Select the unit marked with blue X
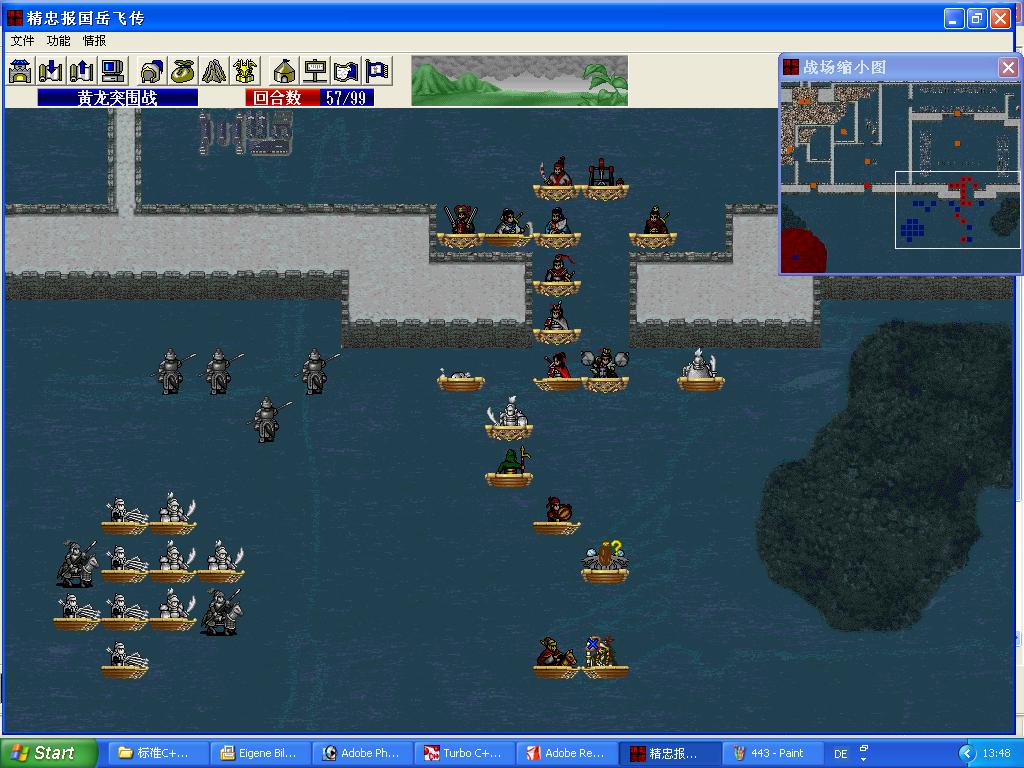 [x=605, y=657]
